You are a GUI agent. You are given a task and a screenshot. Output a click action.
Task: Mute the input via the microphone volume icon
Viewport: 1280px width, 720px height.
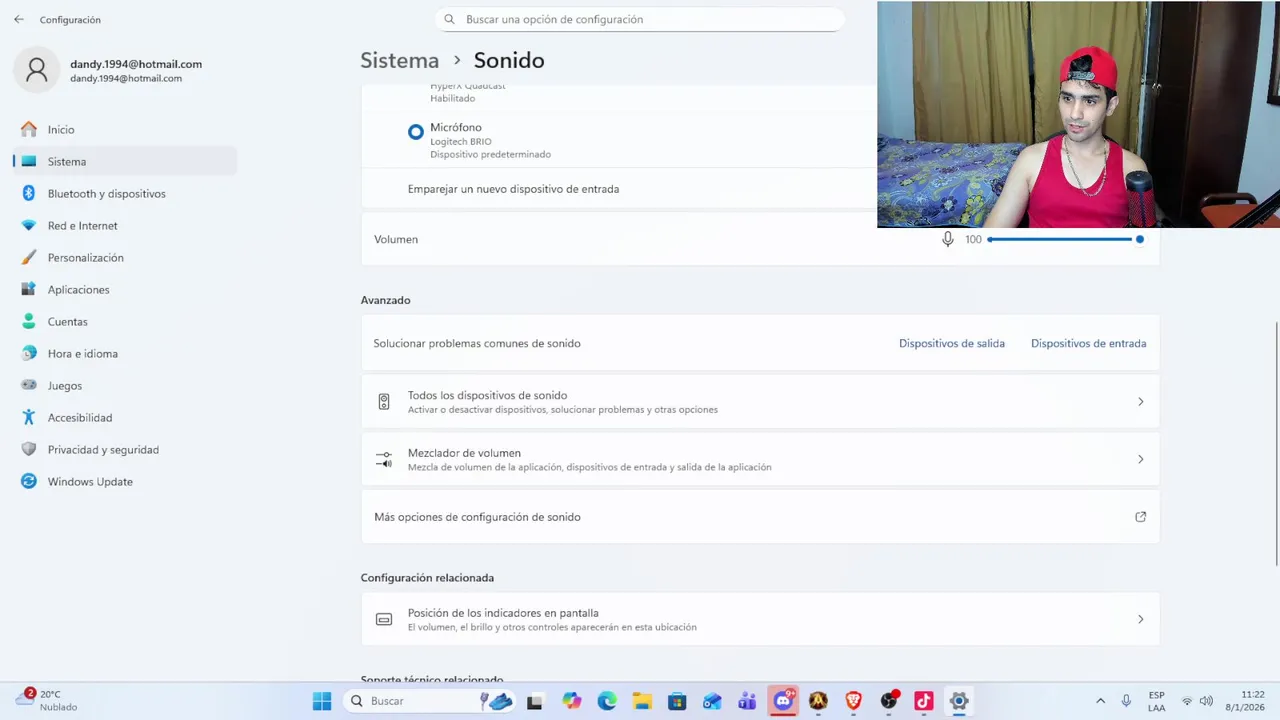point(948,240)
